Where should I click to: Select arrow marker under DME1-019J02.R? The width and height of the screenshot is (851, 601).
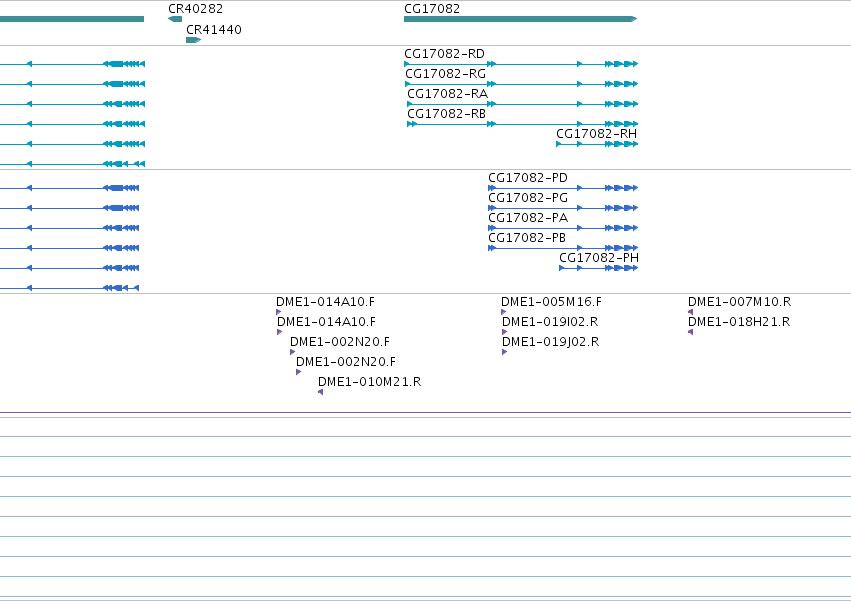(505, 352)
